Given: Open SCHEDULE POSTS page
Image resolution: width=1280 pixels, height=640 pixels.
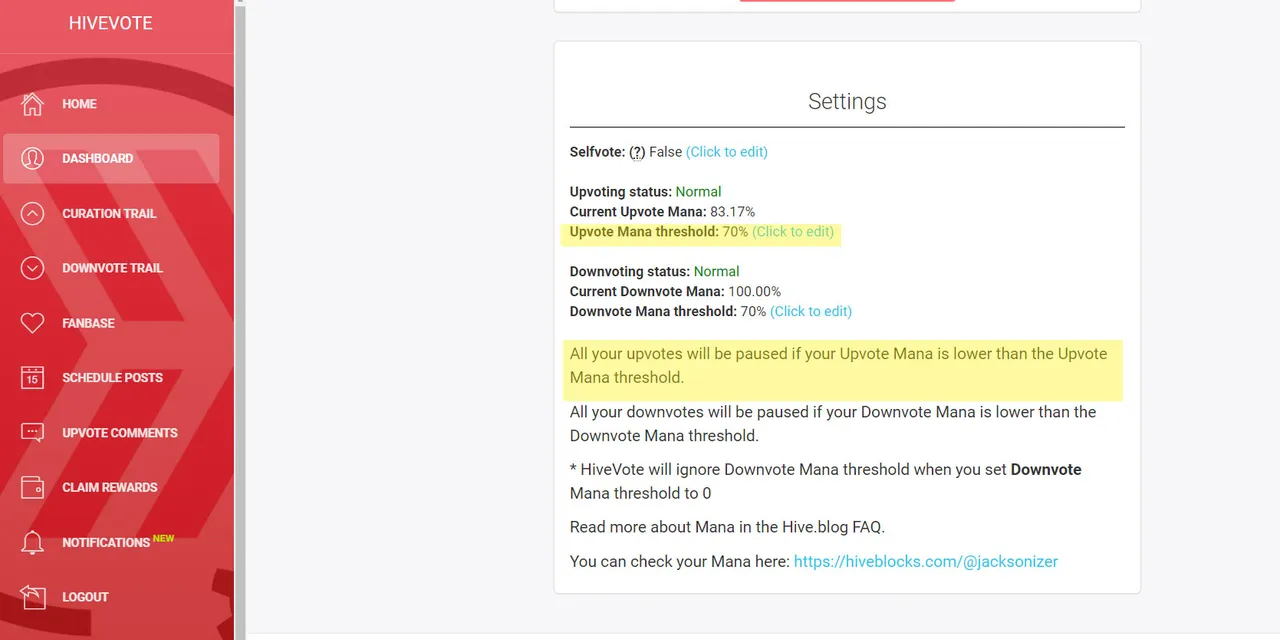Looking at the screenshot, I should [110, 378].
